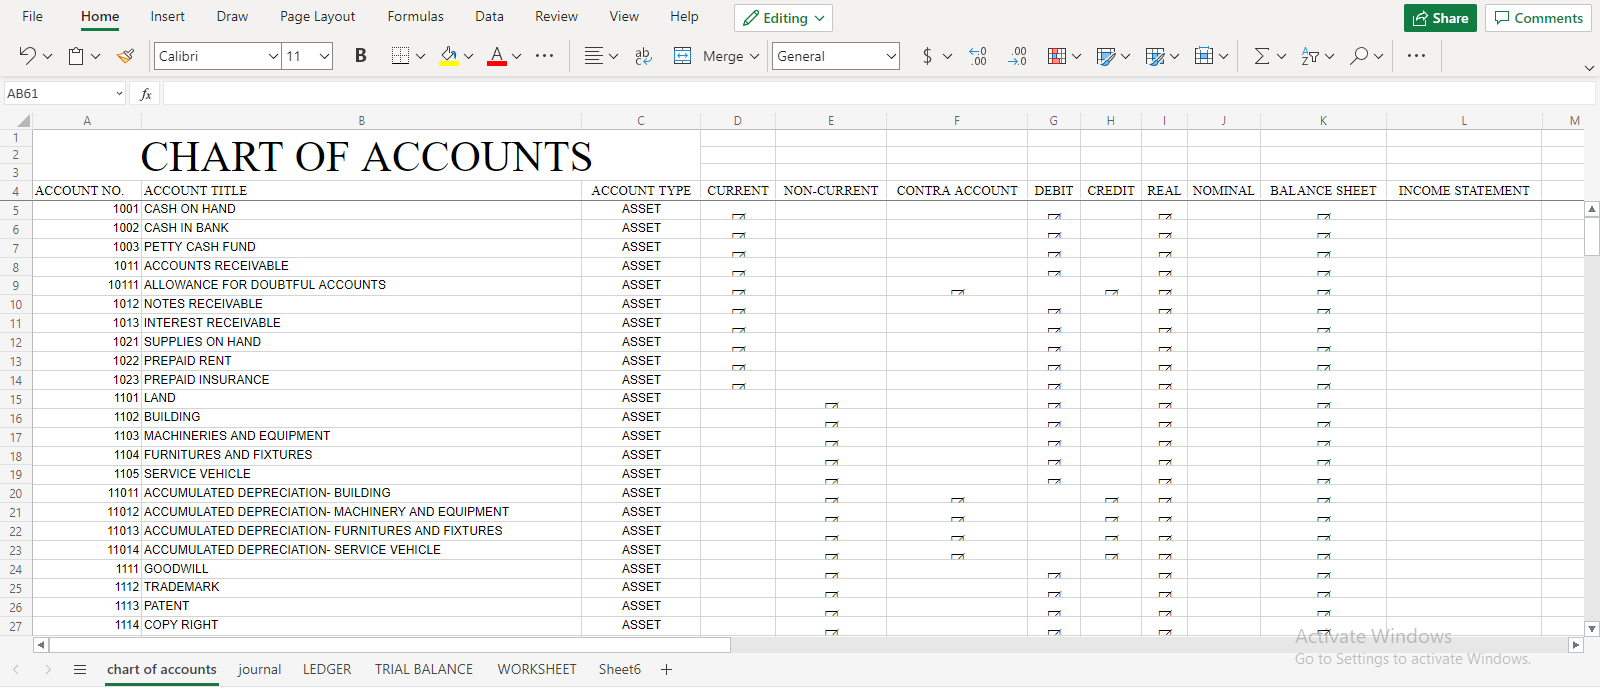
Task: Click the Increase Decimal icon
Action: click(x=978, y=56)
